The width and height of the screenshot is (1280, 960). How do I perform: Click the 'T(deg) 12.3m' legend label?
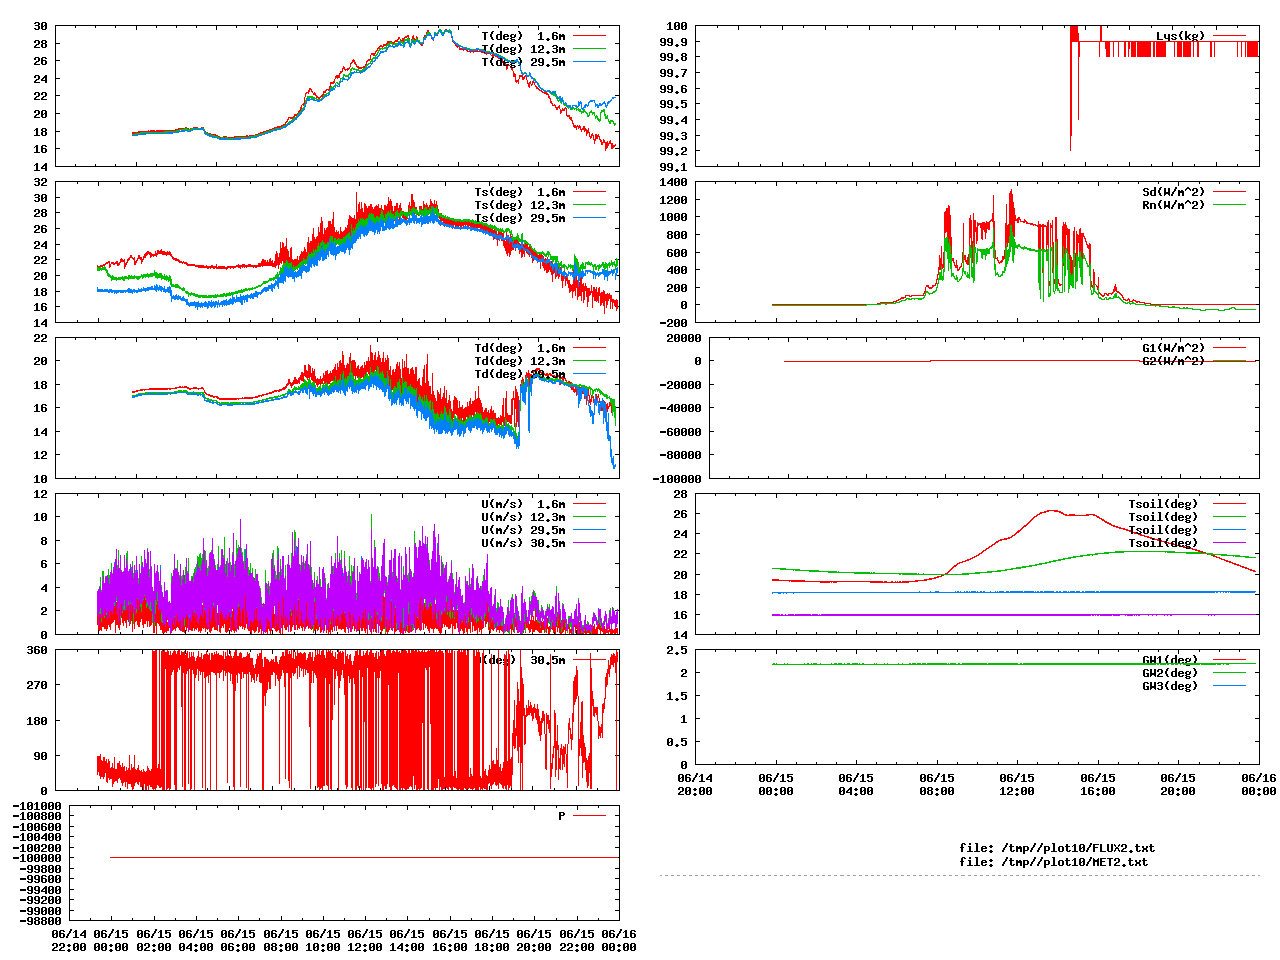[x=523, y=49]
